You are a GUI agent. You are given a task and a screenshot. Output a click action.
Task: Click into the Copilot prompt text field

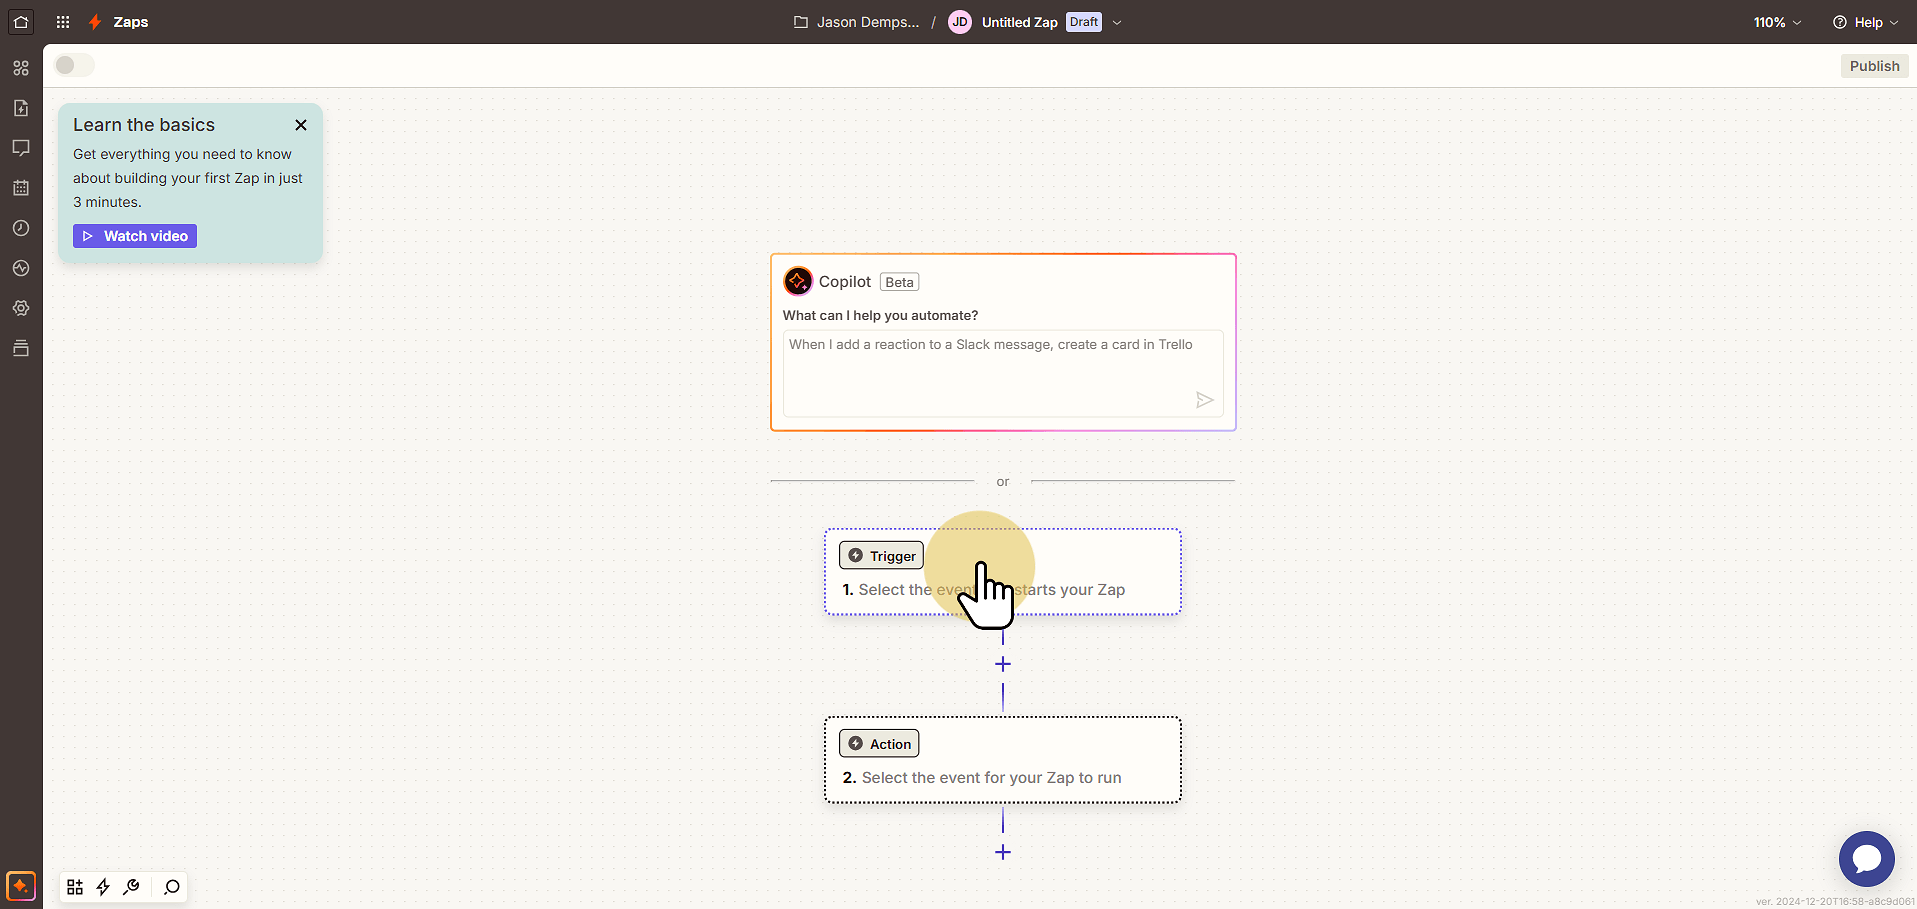pyautogui.click(x=1003, y=373)
